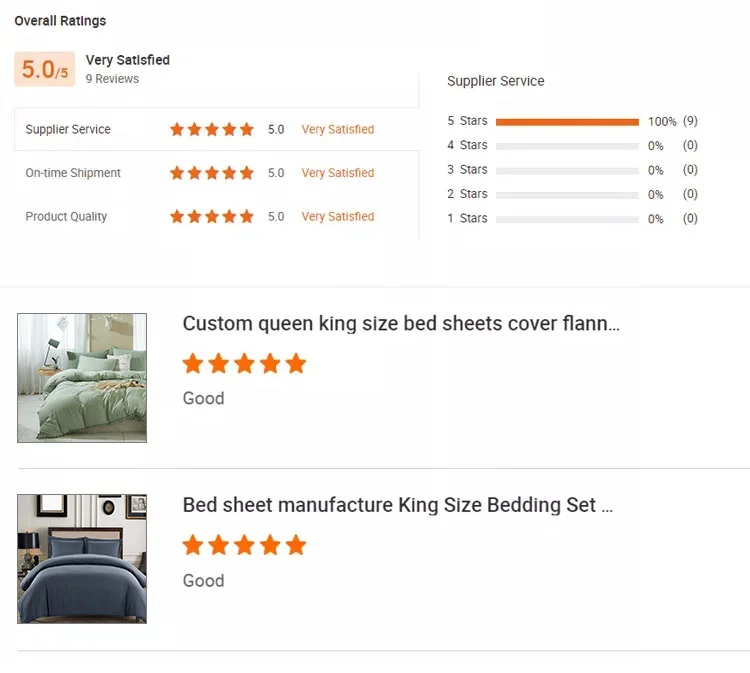
Task: Click the 1 Stars rating bar
Action: point(567,219)
